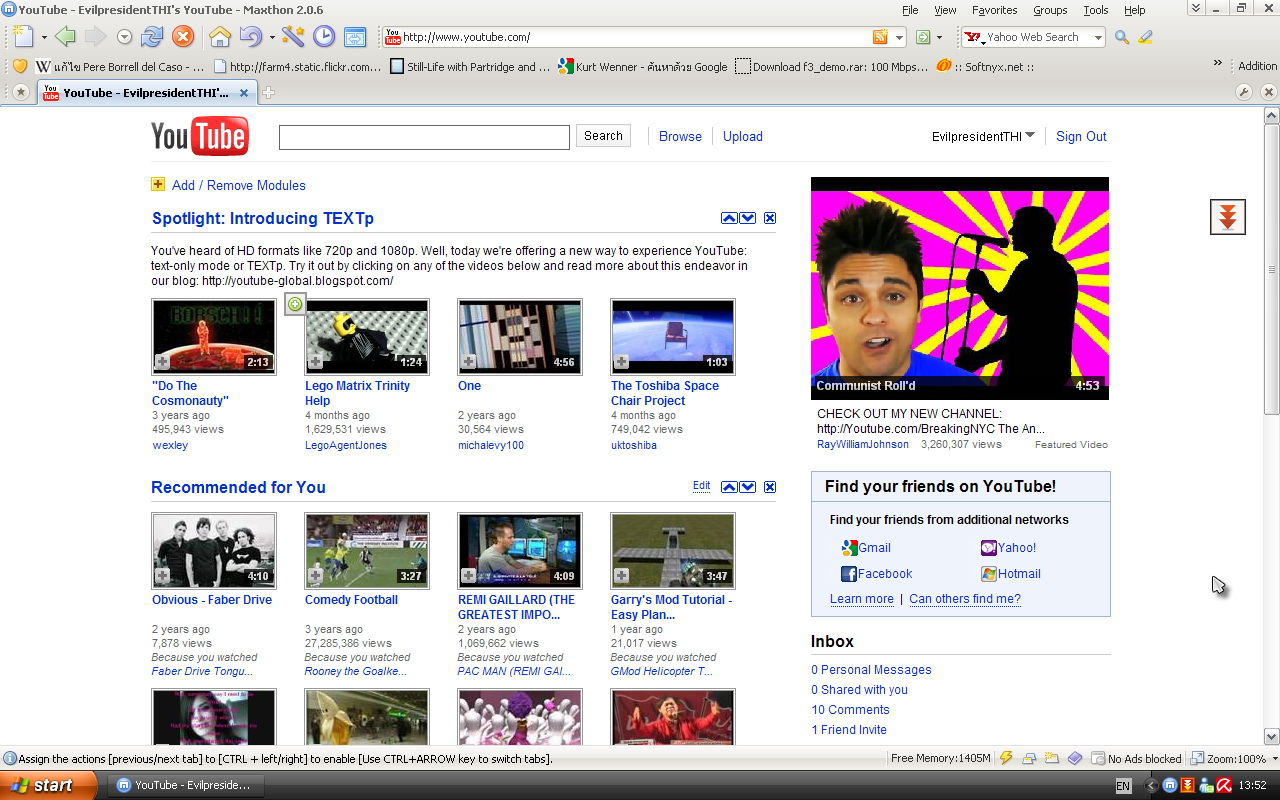Viewport: 1280px width, 800px height.
Task: Click the YouTube Search button
Action: pyautogui.click(x=603, y=136)
